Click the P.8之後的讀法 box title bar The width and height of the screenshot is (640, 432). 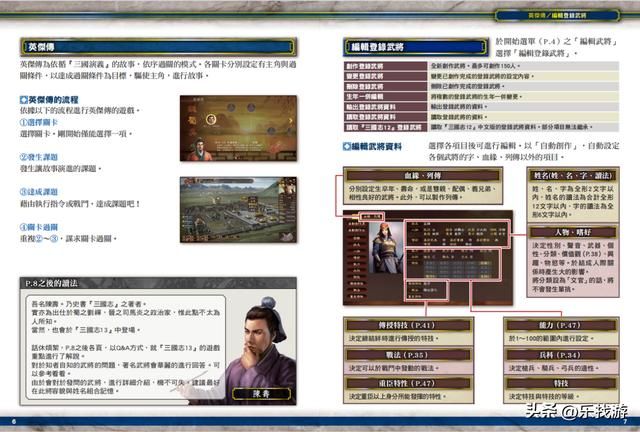(x=158, y=283)
